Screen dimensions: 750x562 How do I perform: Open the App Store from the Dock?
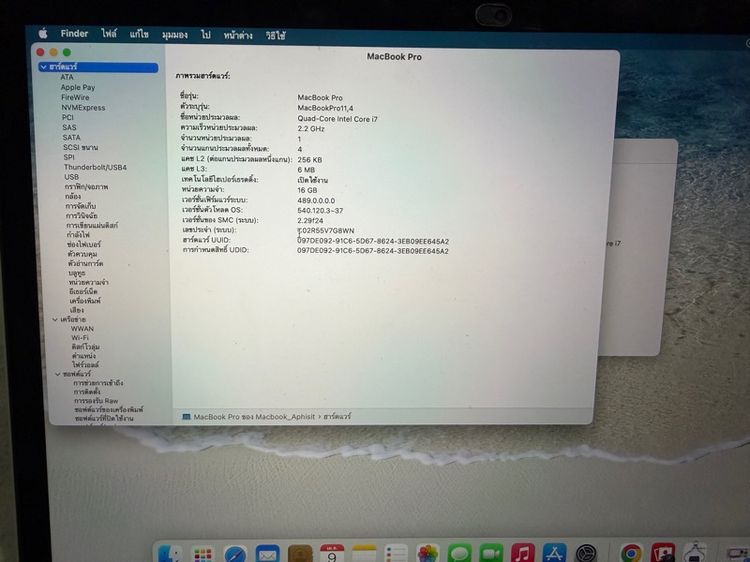click(554, 554)
